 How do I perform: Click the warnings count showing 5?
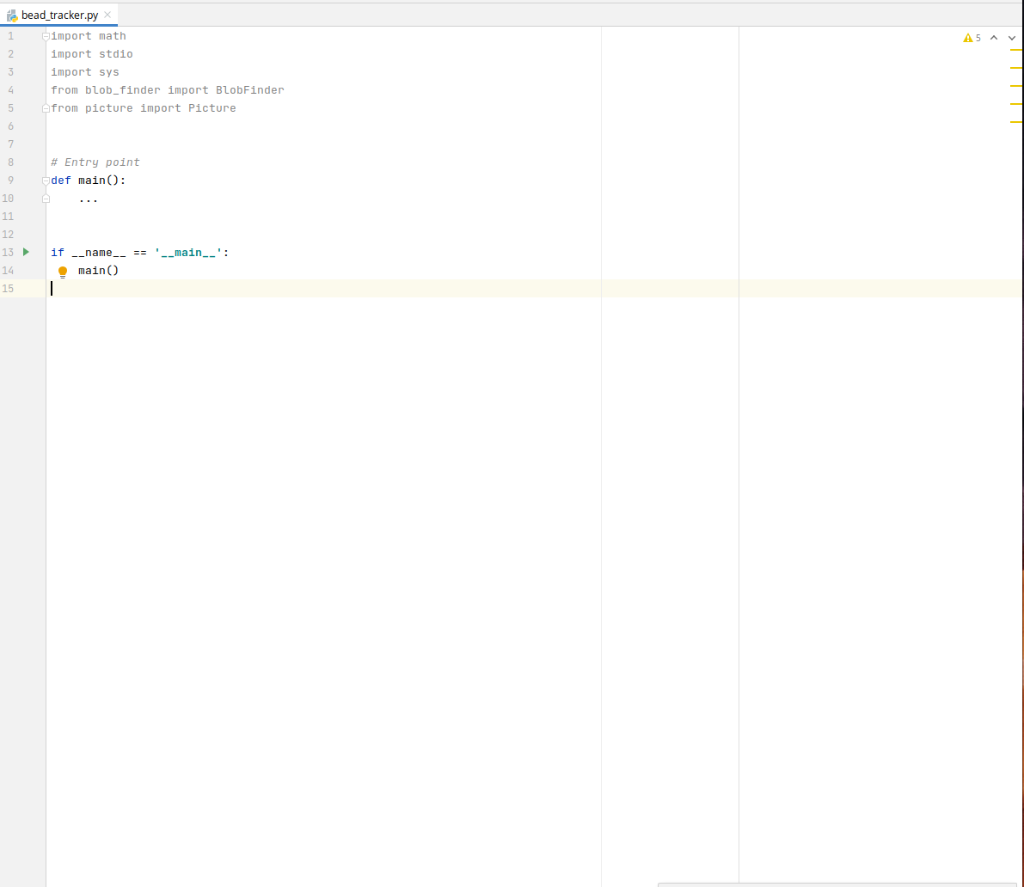tap(975, 37)
